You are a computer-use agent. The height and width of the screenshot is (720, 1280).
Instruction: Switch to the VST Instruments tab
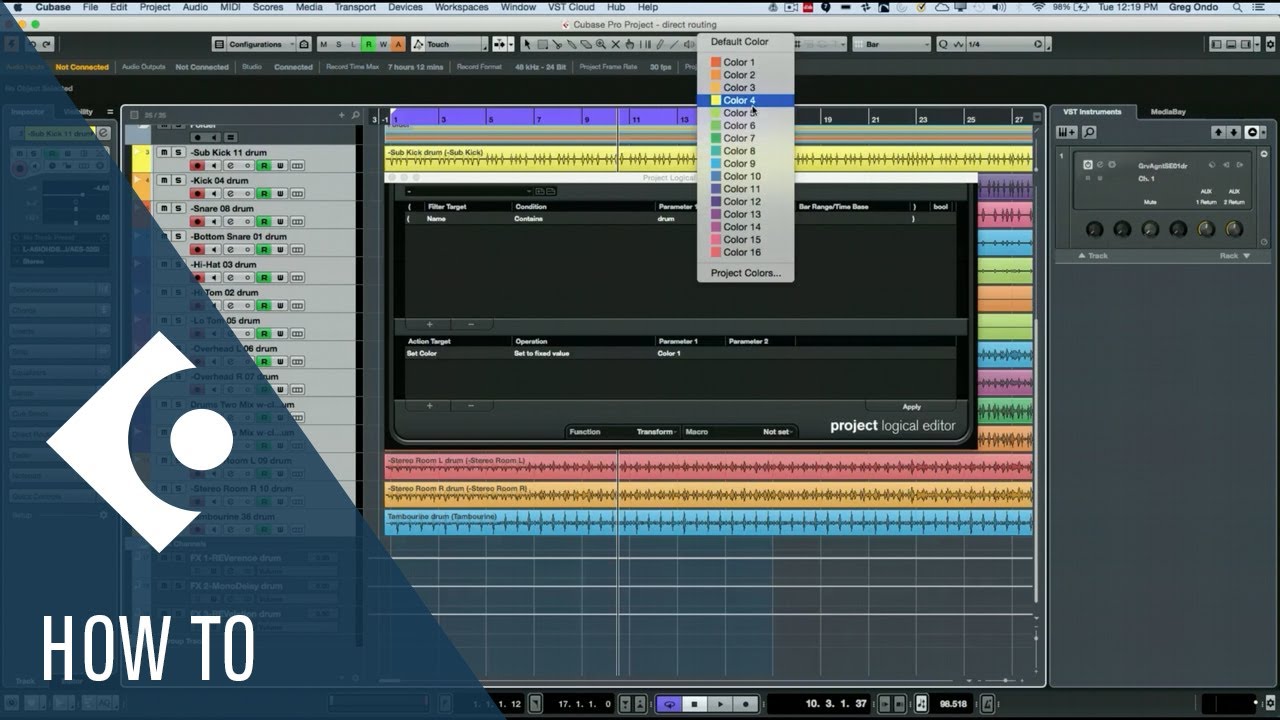tap(1093, 112)
